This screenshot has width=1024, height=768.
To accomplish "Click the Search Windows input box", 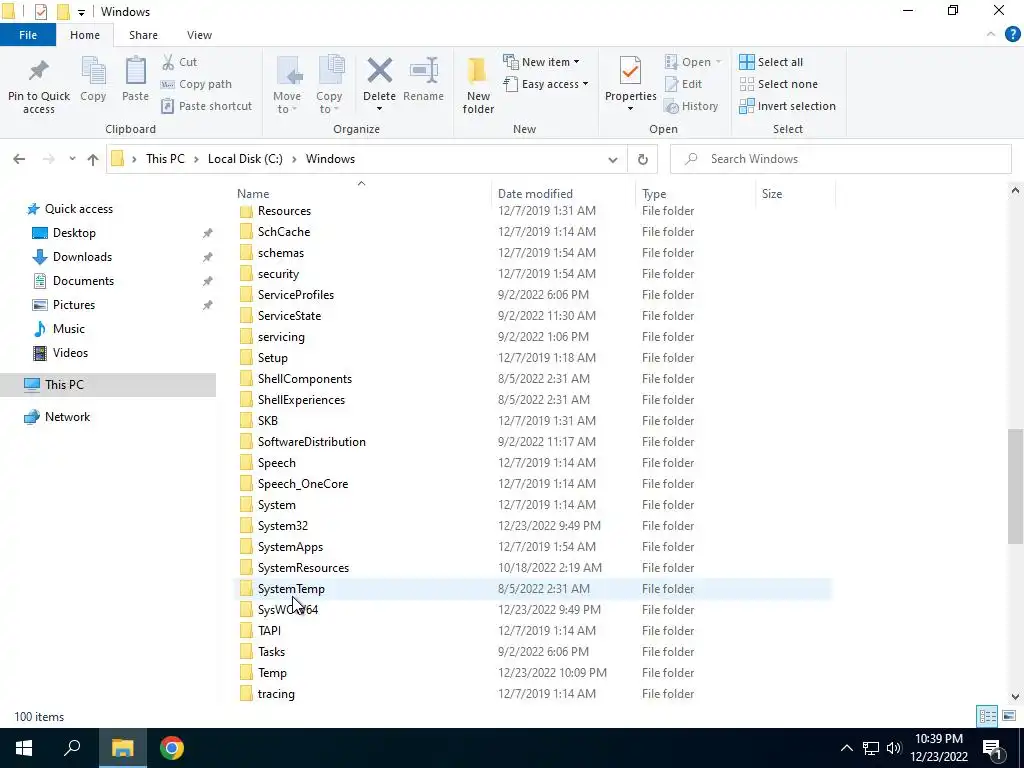I will pyautogui.click(x=840, y=159).
